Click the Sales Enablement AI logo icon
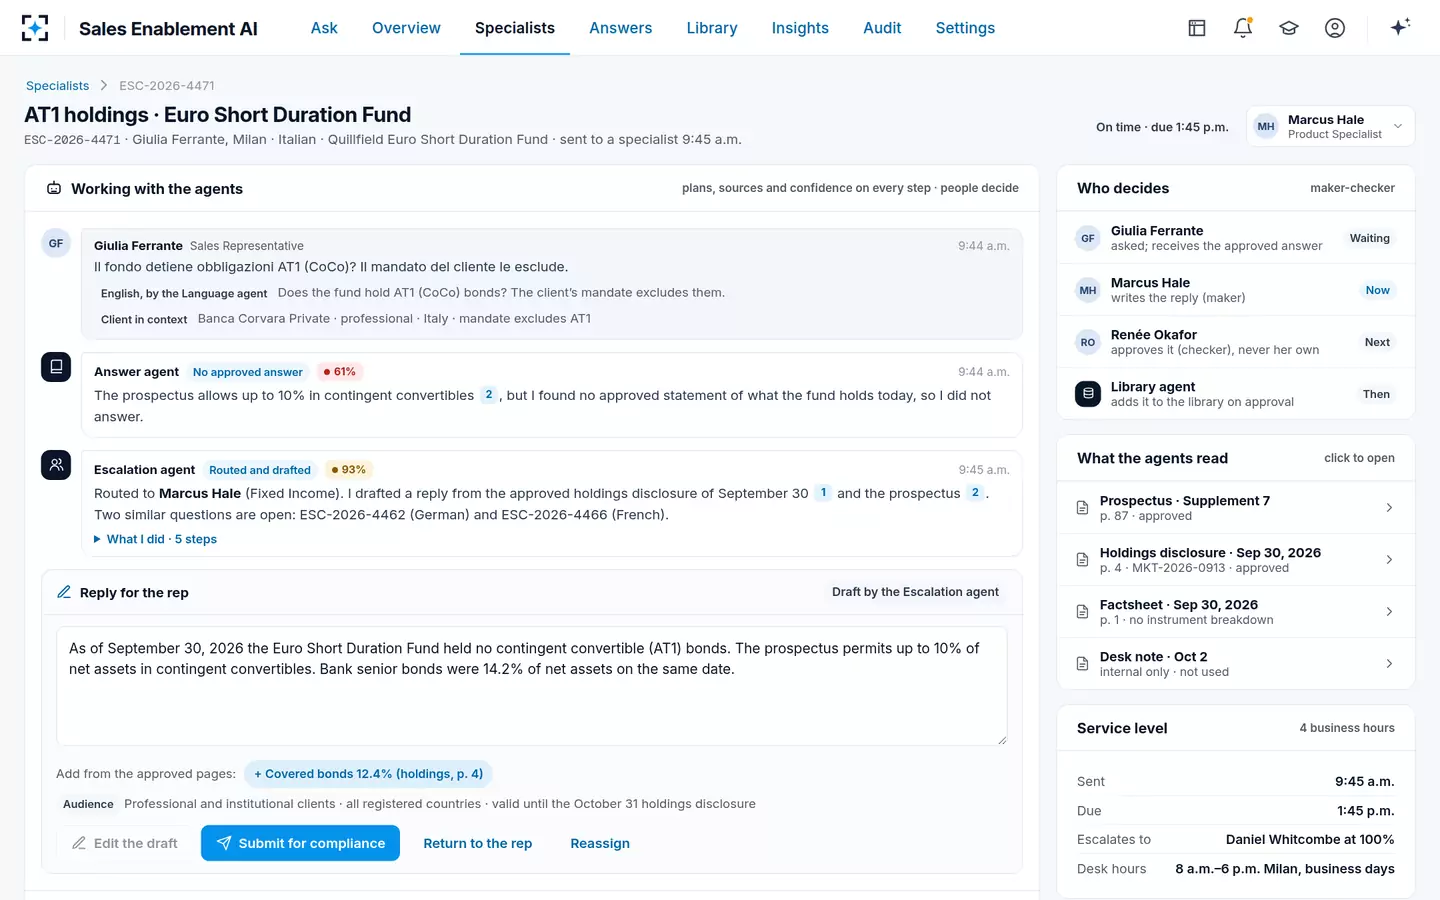The height and width of the screenshot is (900, 1440). pyautogui.click(x=35, y=28)
